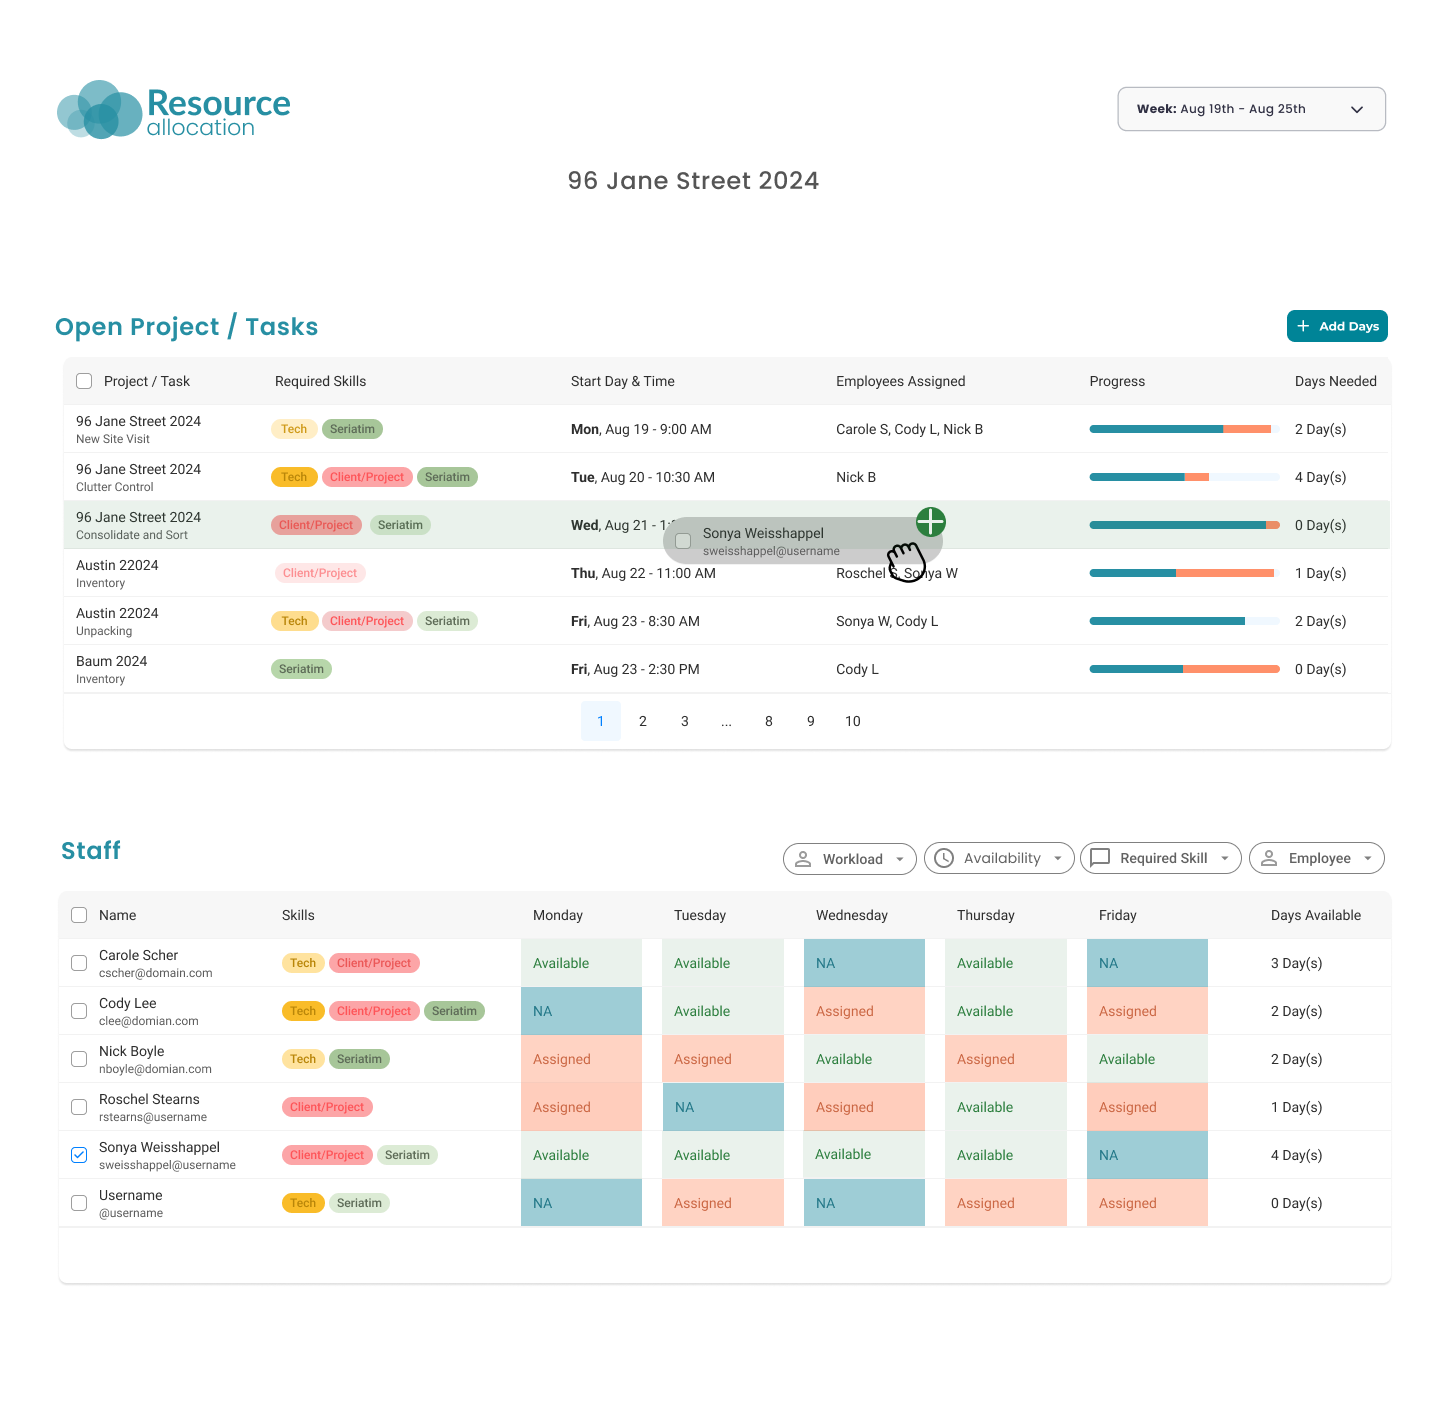This screenshot has width=1440, height=1411.
Task: Click 'Fri, Aug 23 - 2:30 PM' start time
Action: 635,669
